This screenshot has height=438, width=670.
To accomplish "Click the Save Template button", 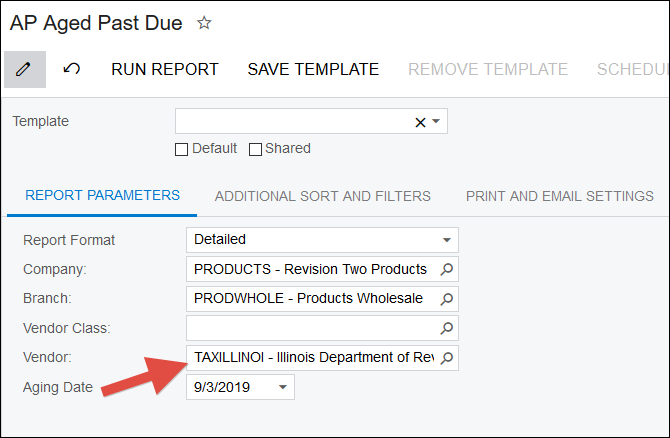I will [313, 69].
